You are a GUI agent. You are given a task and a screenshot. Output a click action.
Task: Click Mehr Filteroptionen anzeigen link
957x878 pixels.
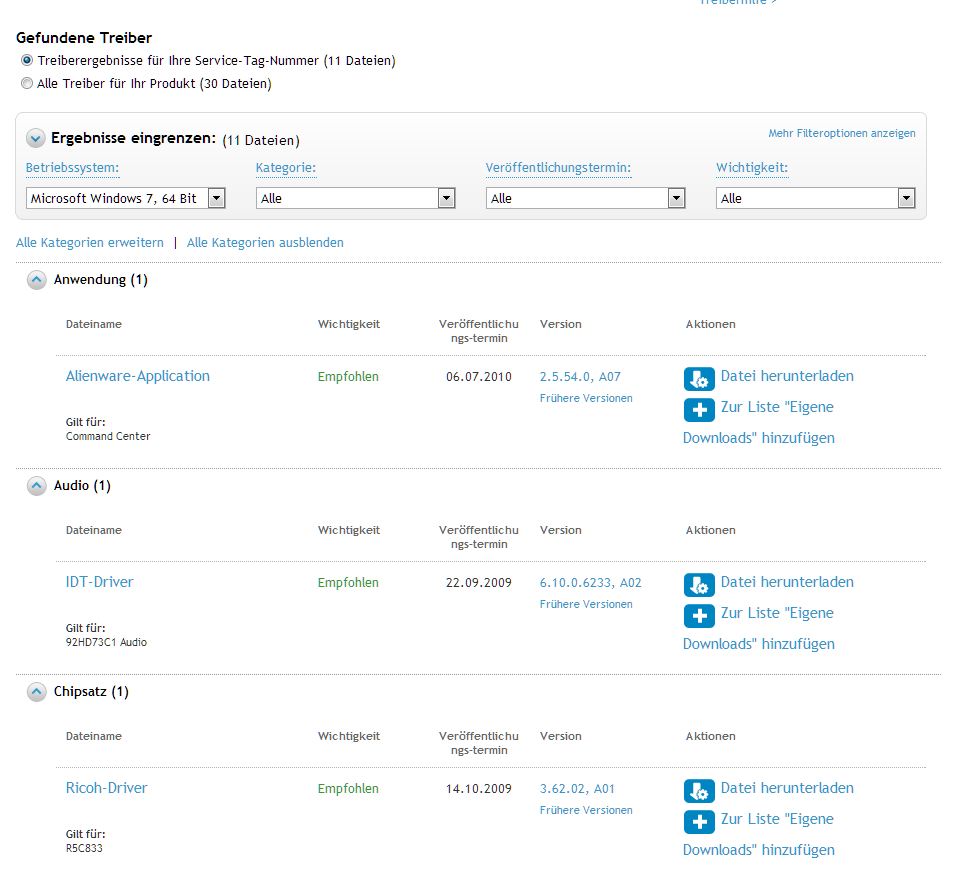click(x=841, y=133)
